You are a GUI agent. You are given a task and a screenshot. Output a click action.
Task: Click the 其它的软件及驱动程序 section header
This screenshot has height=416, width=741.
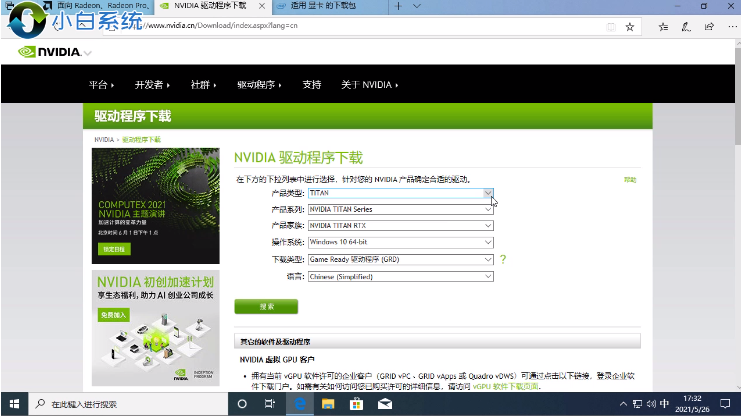pyautogui.click(x=437, y=341)
